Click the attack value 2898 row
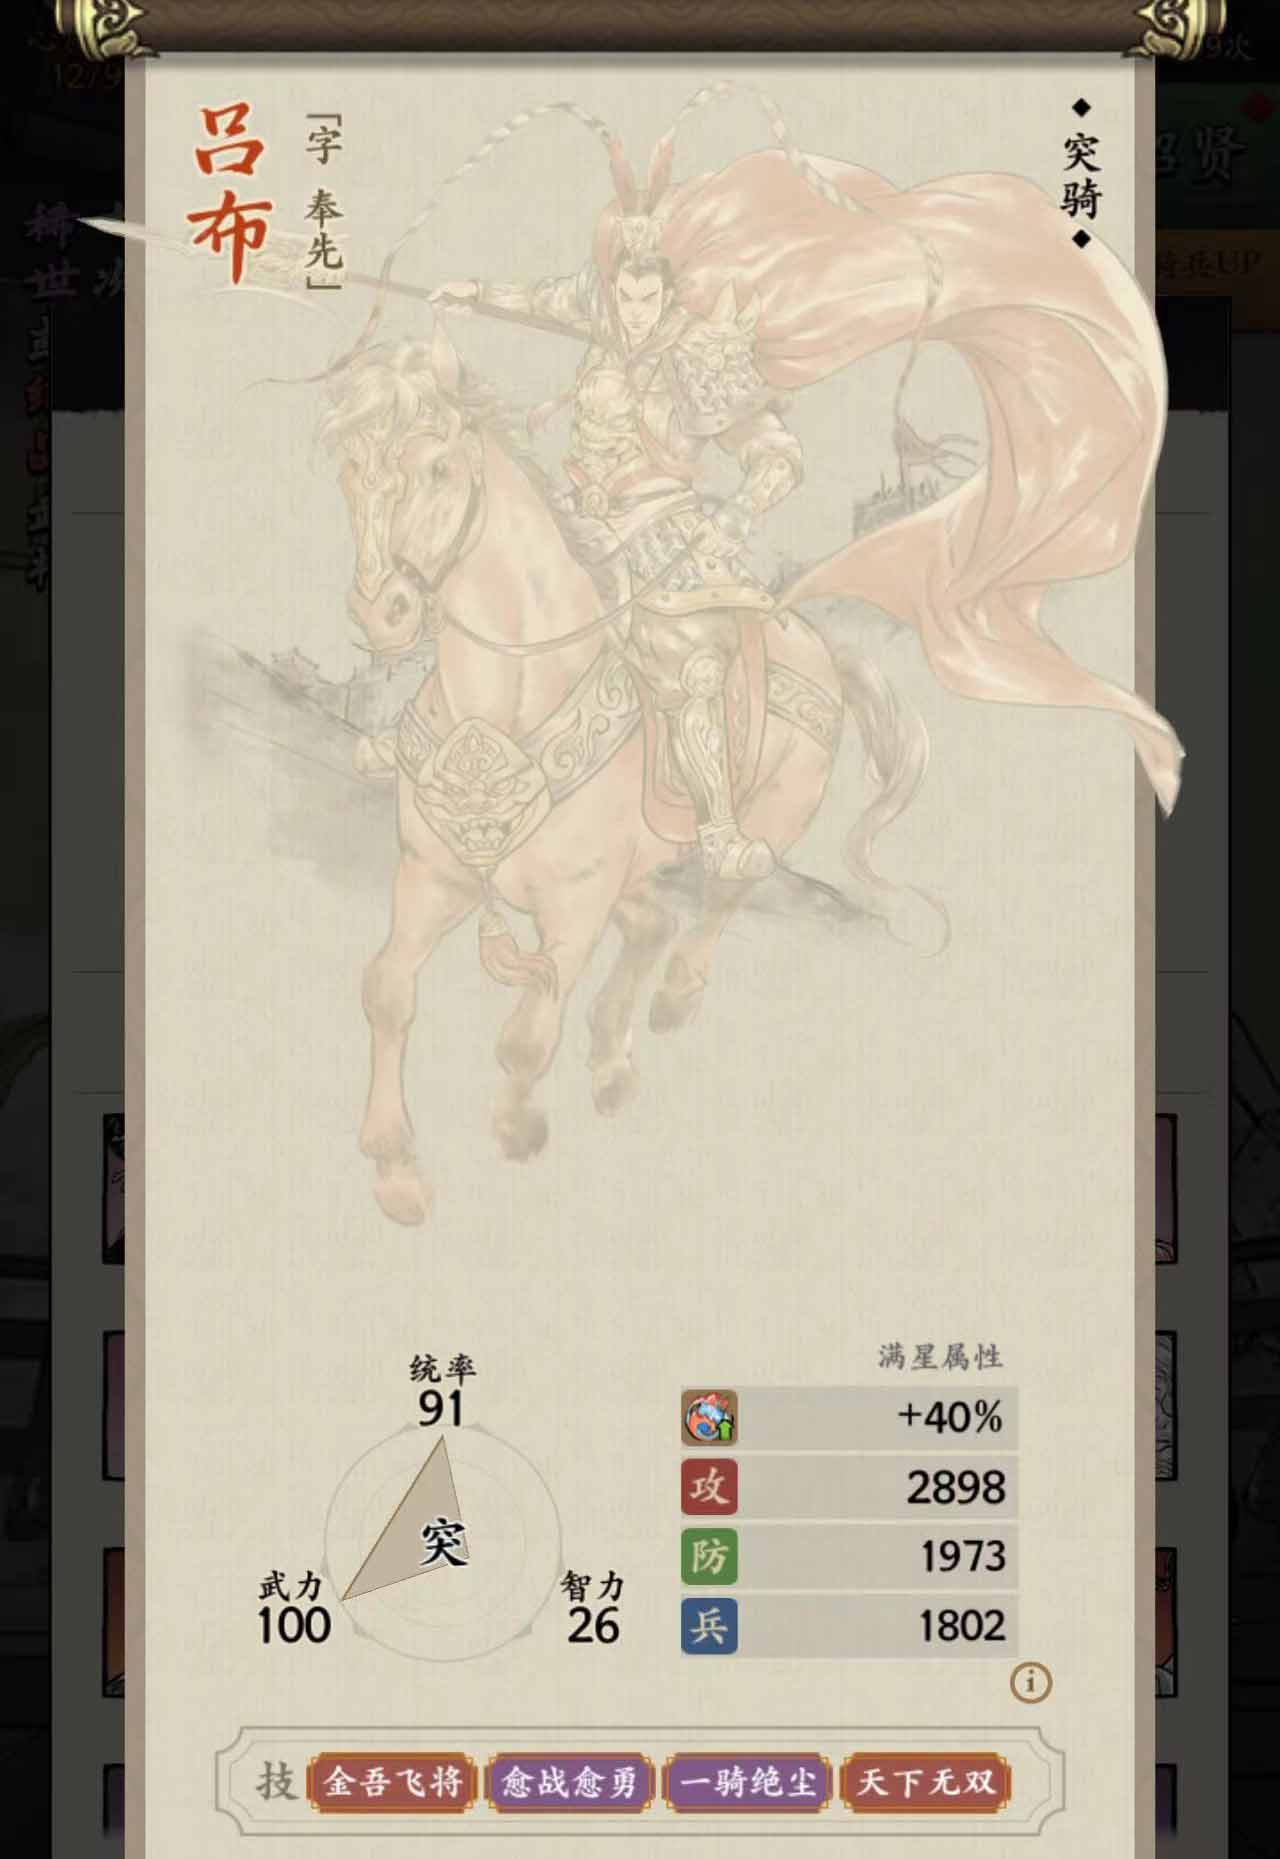This screenshot has width=1280, height=1859. coord(849,1487)
